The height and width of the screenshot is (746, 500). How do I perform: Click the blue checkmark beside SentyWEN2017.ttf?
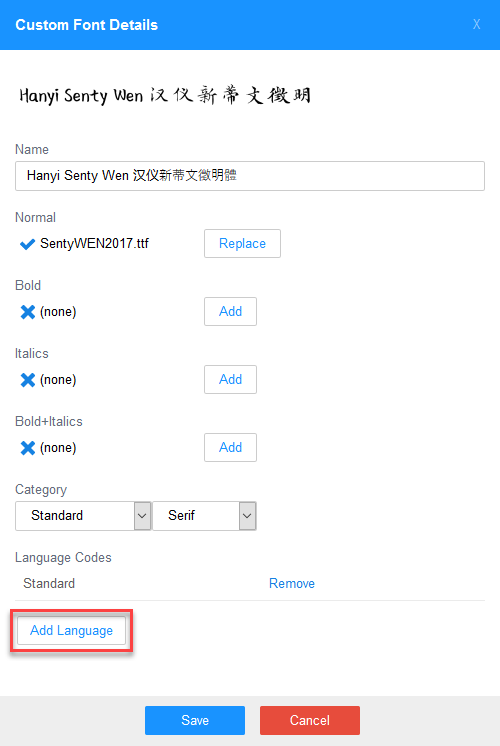[27, 244]
